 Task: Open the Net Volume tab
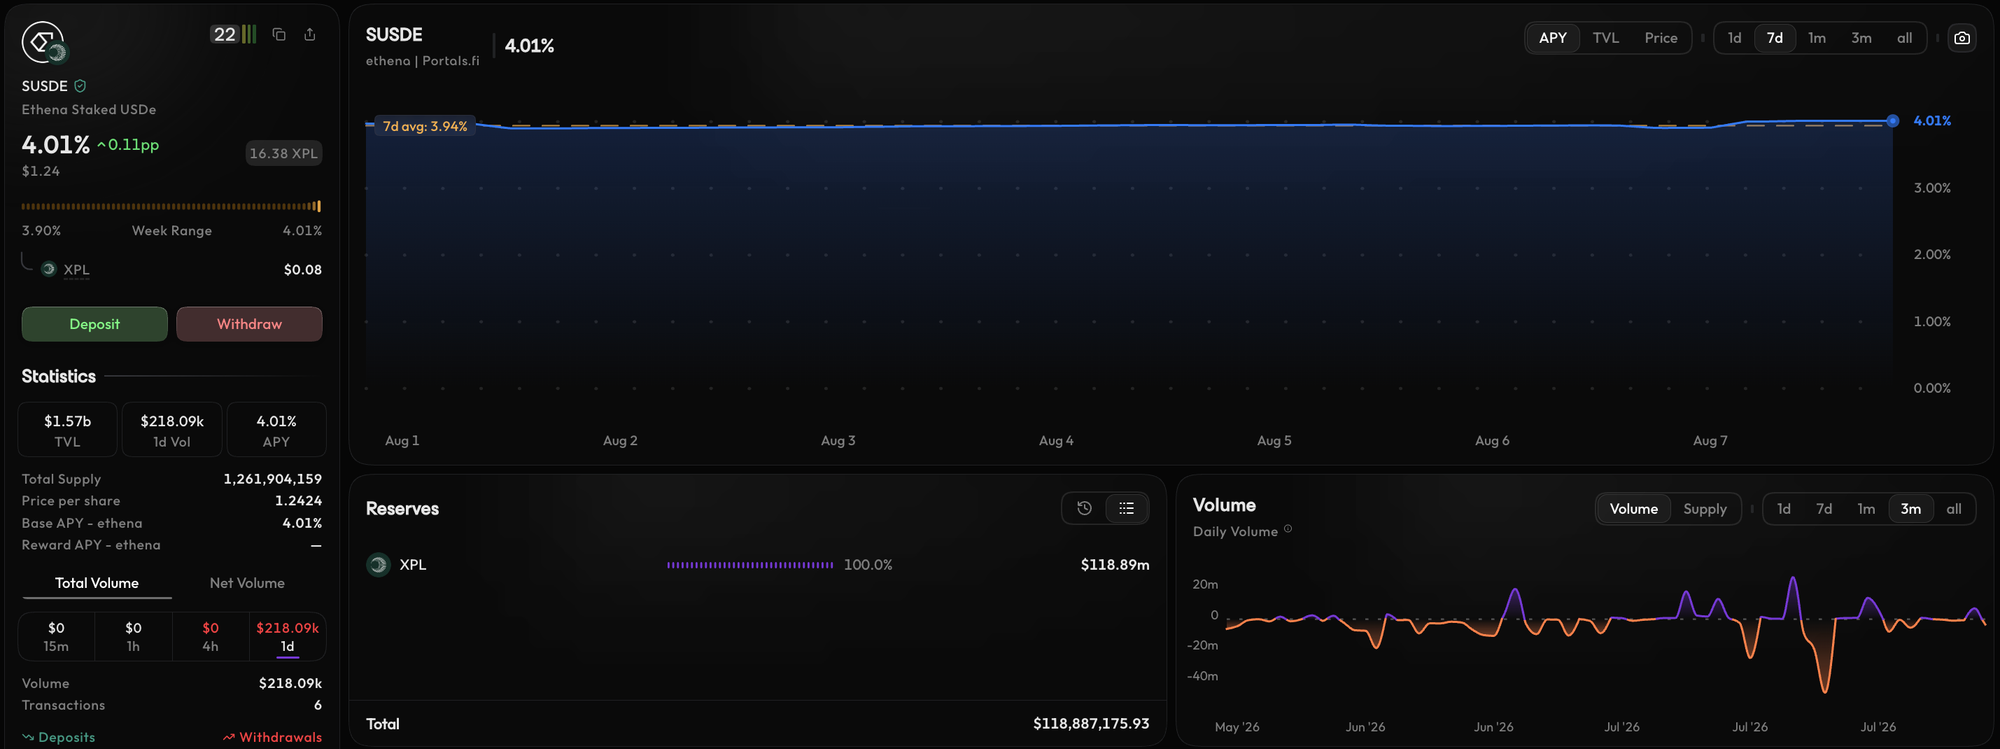[x=247, y=583]
